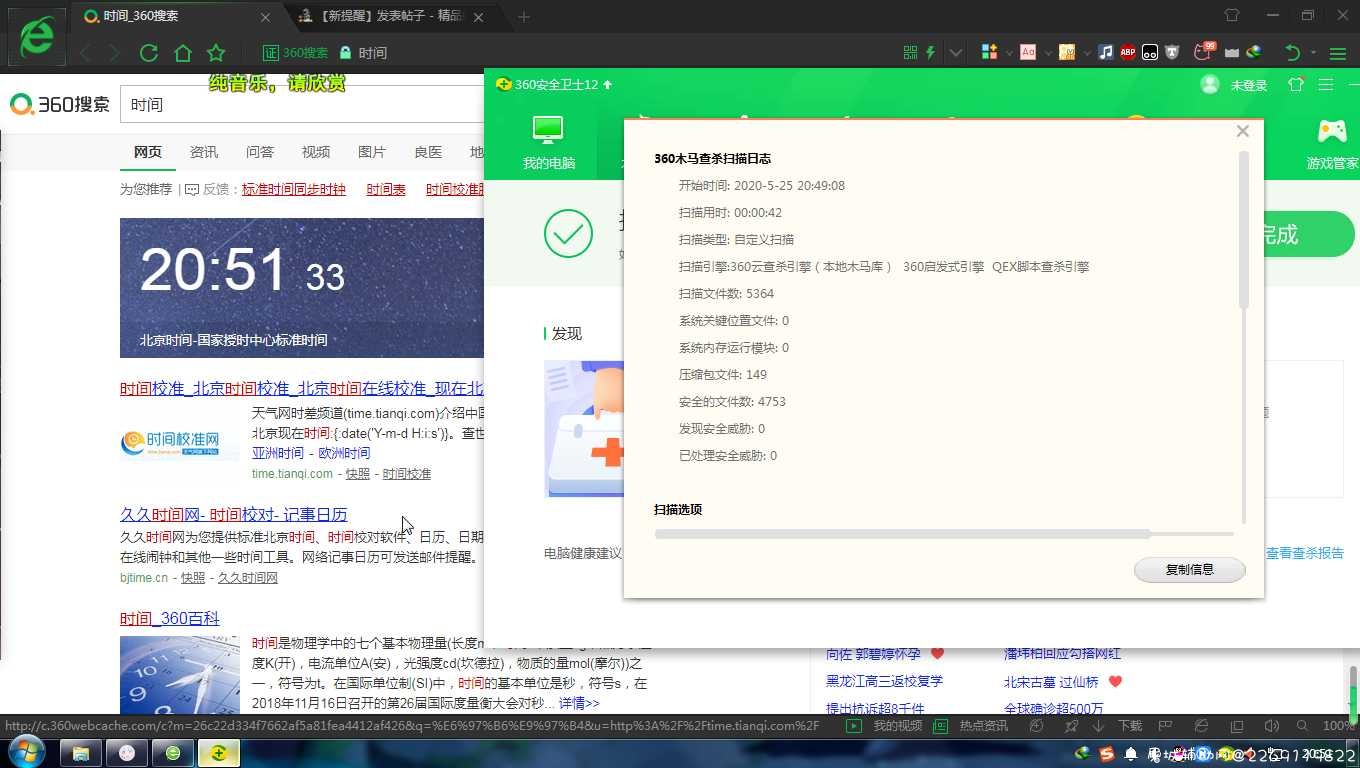1360x768 pixels.
Task: Open 查看查杀报告 link in 360安全卫士
Action: coord(1305,553)
